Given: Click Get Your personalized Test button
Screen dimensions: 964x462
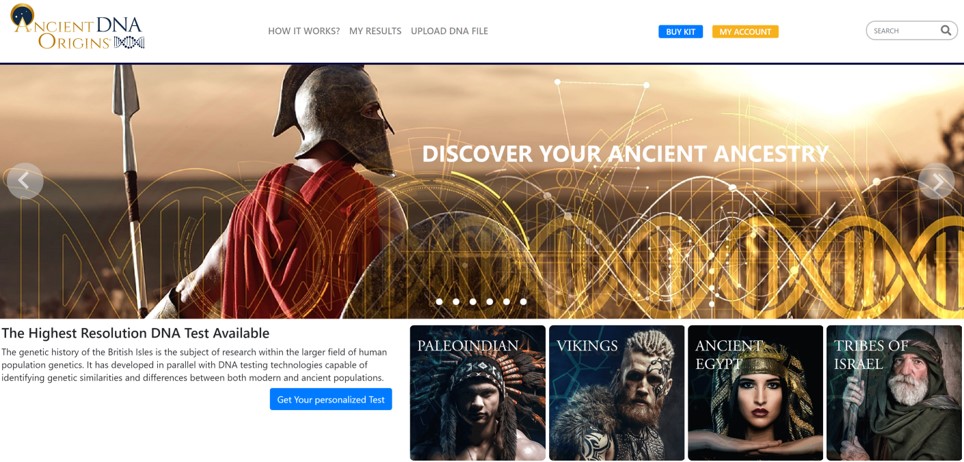Looking at the screenshot, I should pyautogui.click(x=331, y=399).
